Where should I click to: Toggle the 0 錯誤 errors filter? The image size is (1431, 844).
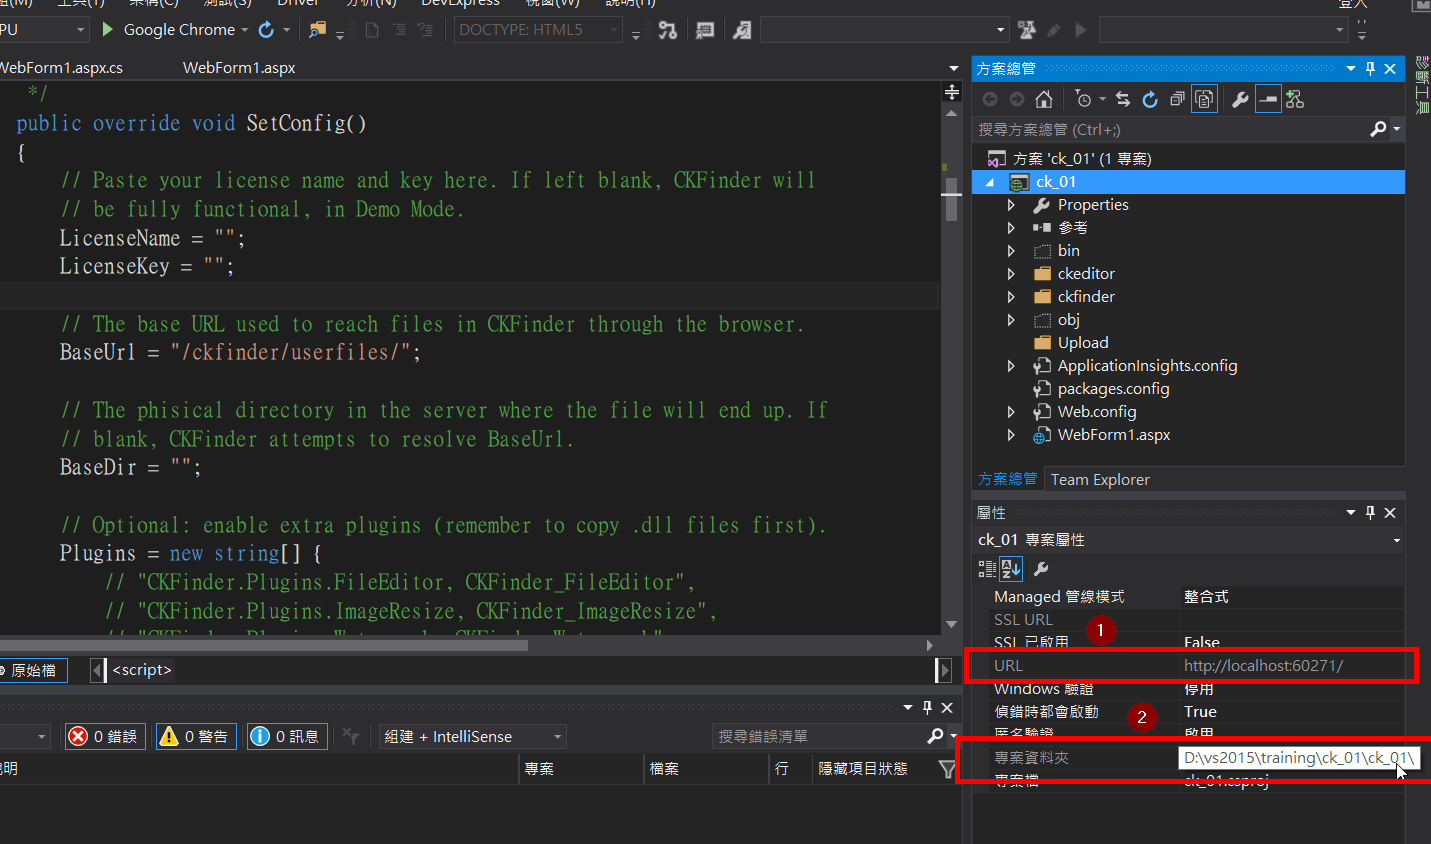(x=104, y=737)
